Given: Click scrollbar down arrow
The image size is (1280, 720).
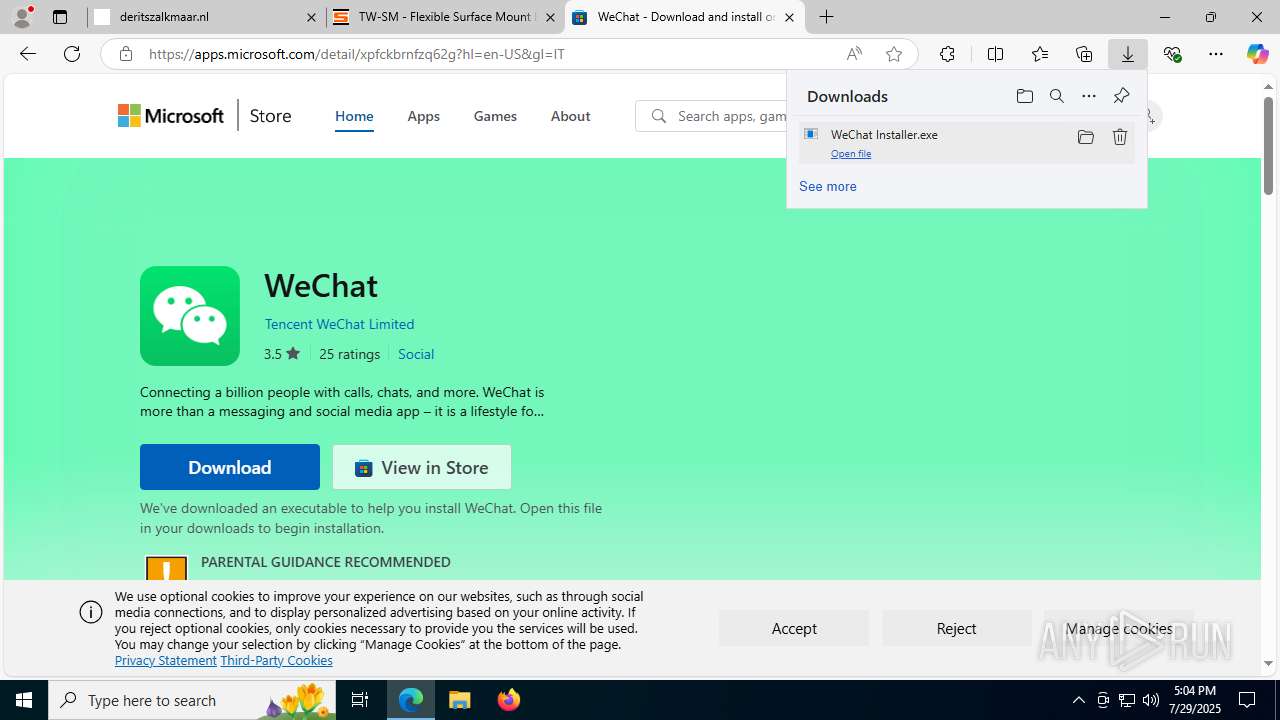Looking at the screenshot, I should click(x=1268, y=663).
